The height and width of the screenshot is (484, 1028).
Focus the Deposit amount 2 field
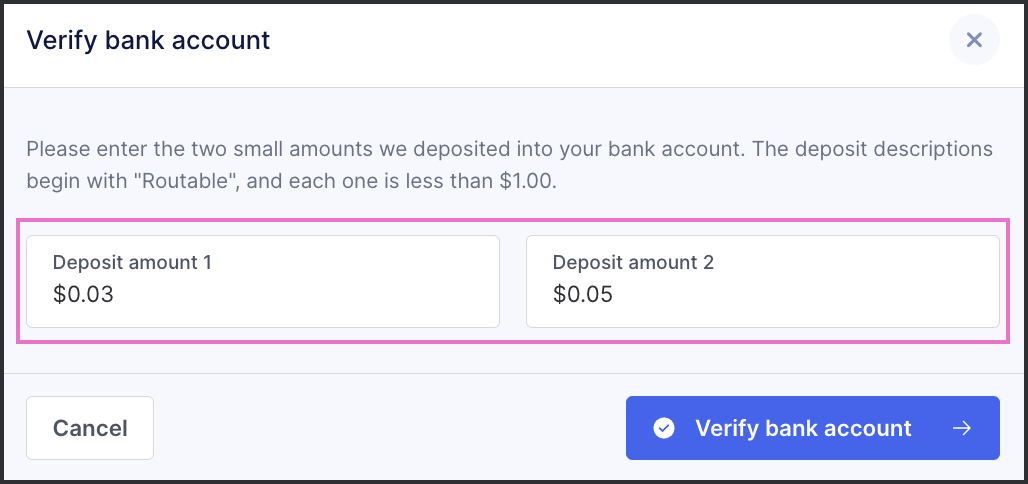tap(762, 281)
